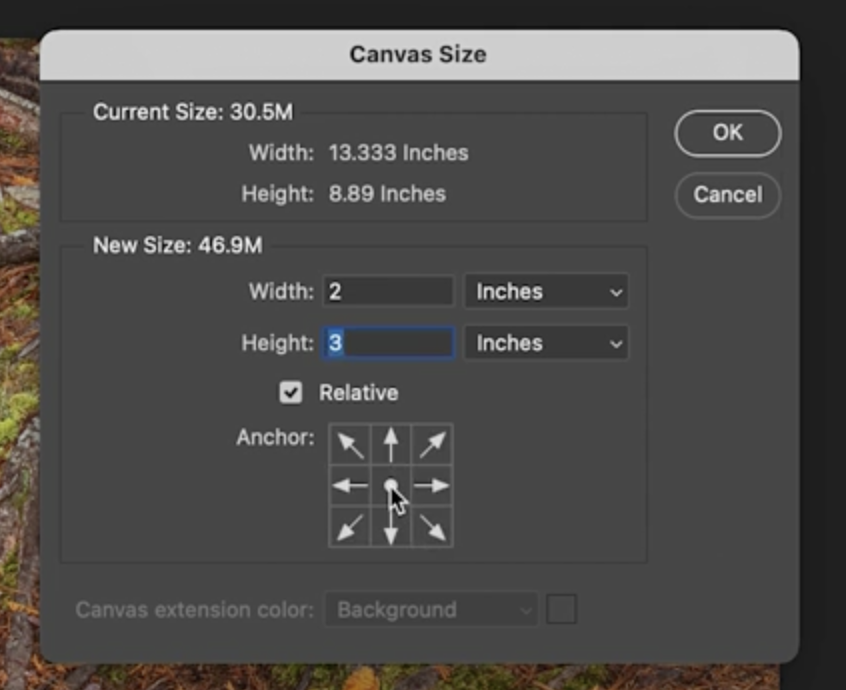Set anchor to top-right arrow

432,445
